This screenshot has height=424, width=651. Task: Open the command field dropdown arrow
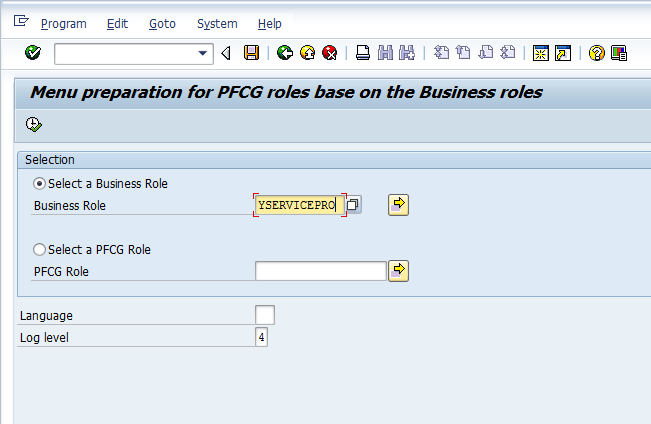coord(203,53)
